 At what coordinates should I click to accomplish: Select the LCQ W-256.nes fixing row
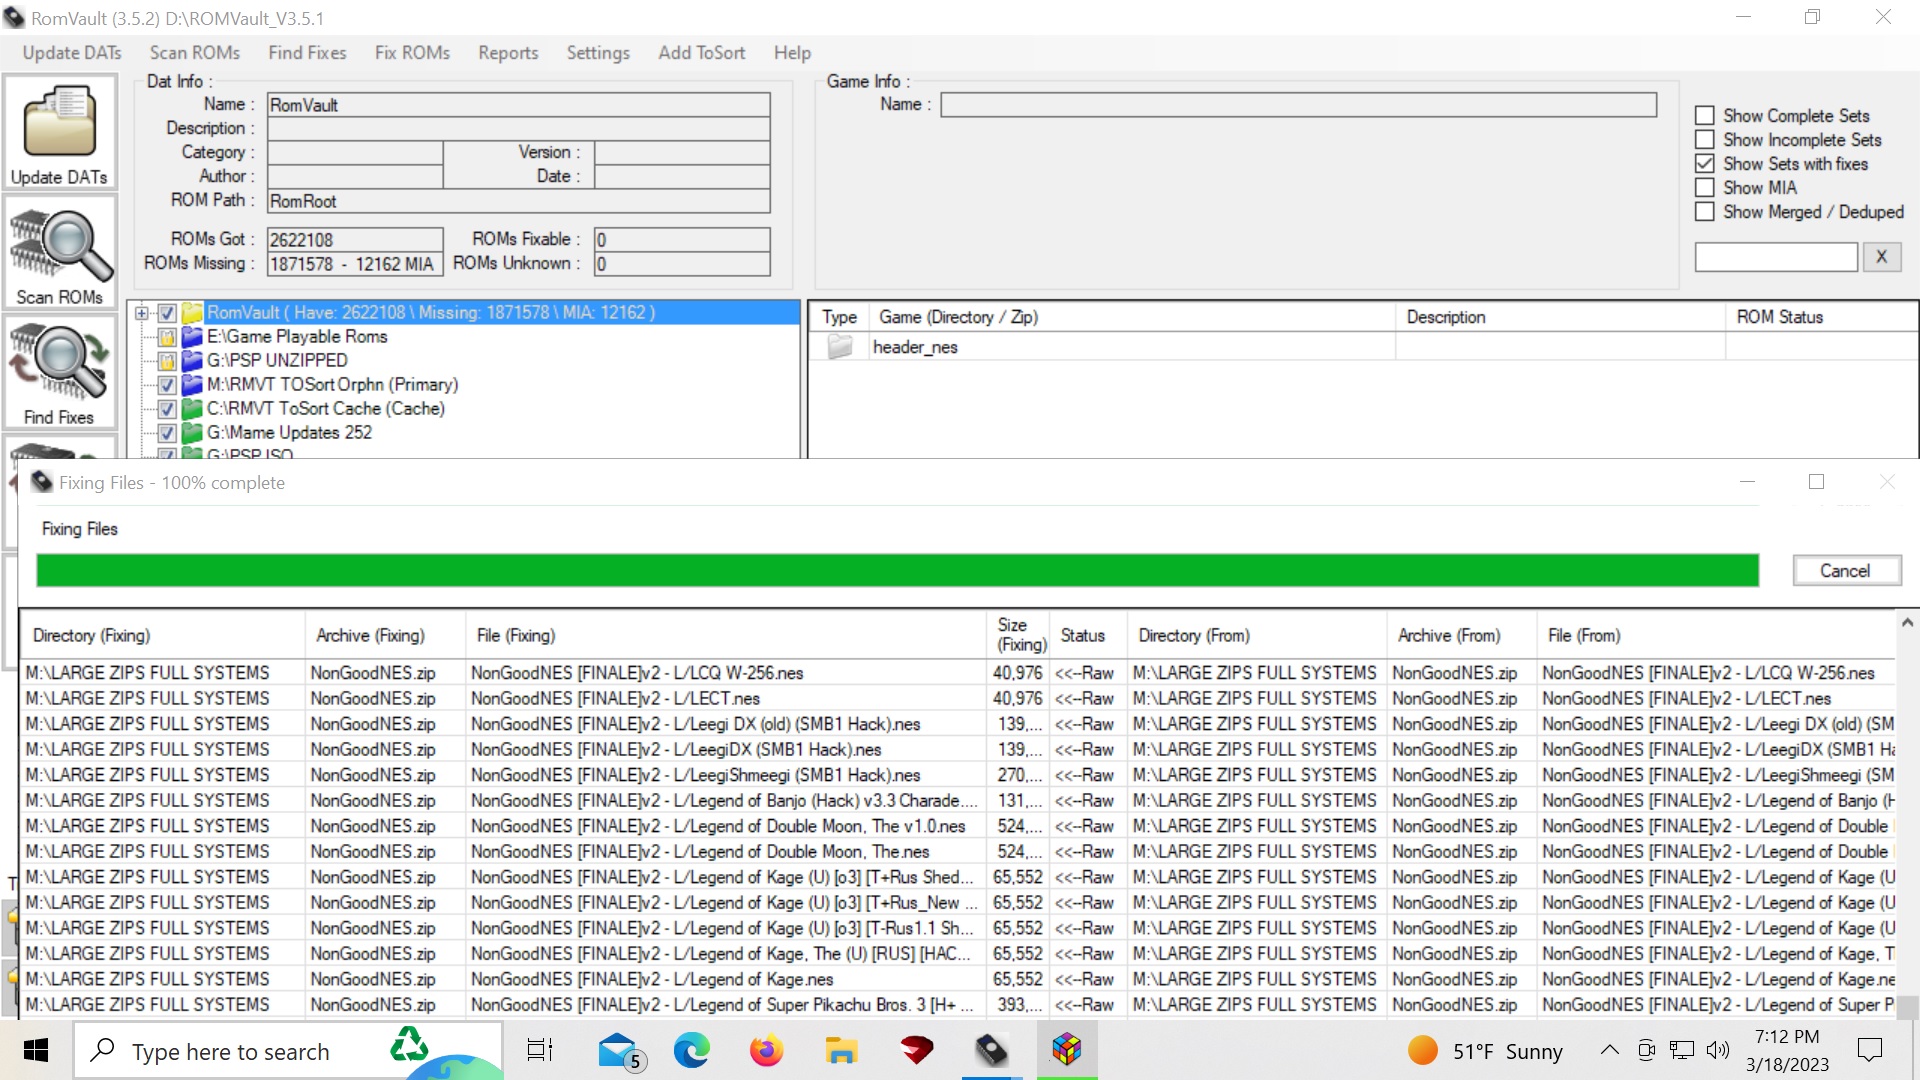957,673
